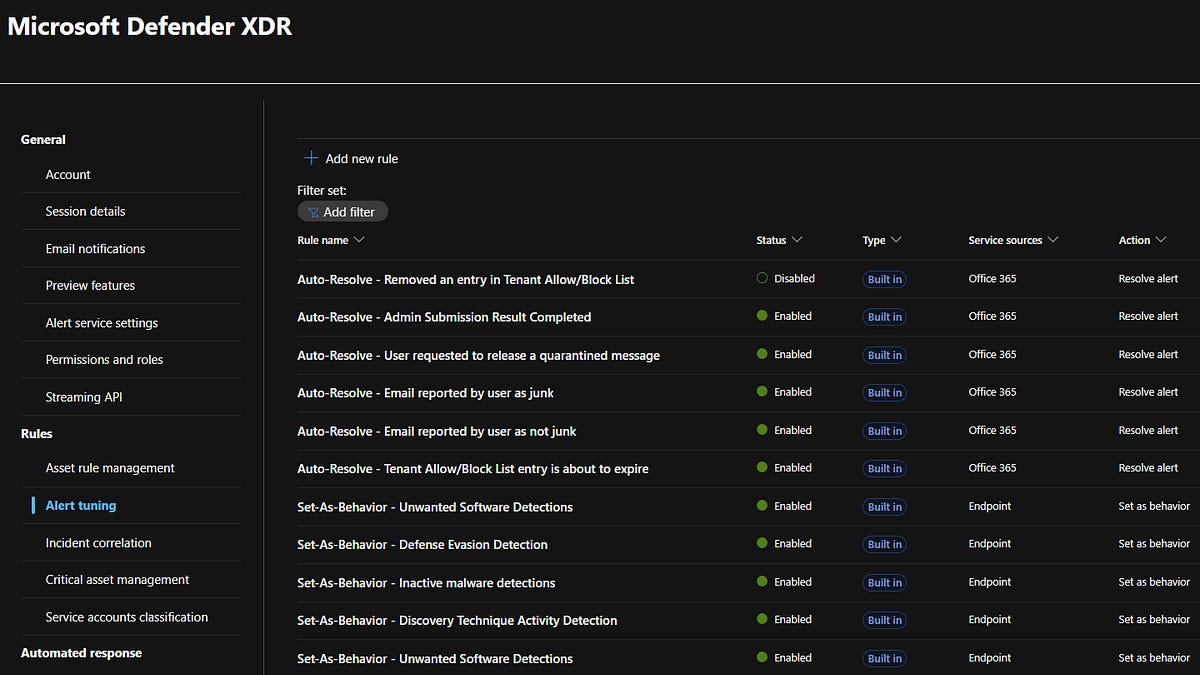Go to Asset rule management
Image resolution: width=1200 pixels, height=675 pixels.
pyautogui.click(x=110, y=468)
